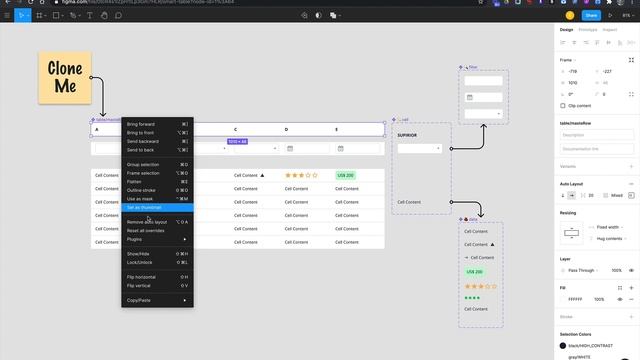Toggle the Clip content checkbox
This screenshot has width=640, height=360.
coord(563,106)
